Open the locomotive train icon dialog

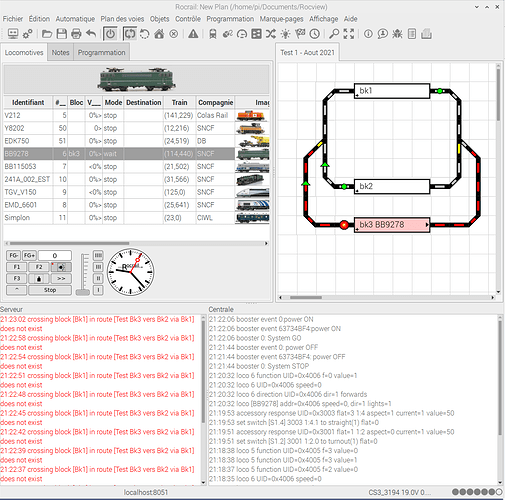pos(213,34)
